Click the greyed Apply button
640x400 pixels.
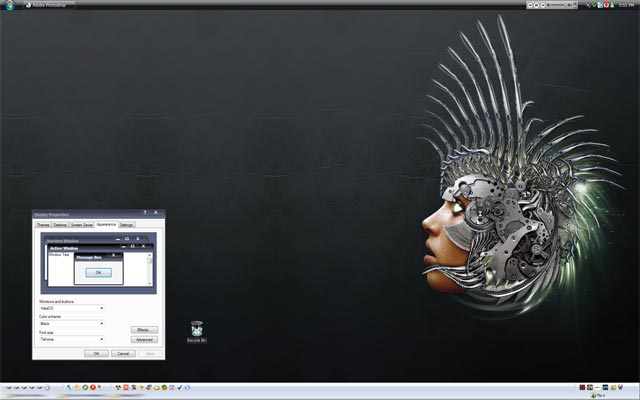click(150, 353)
